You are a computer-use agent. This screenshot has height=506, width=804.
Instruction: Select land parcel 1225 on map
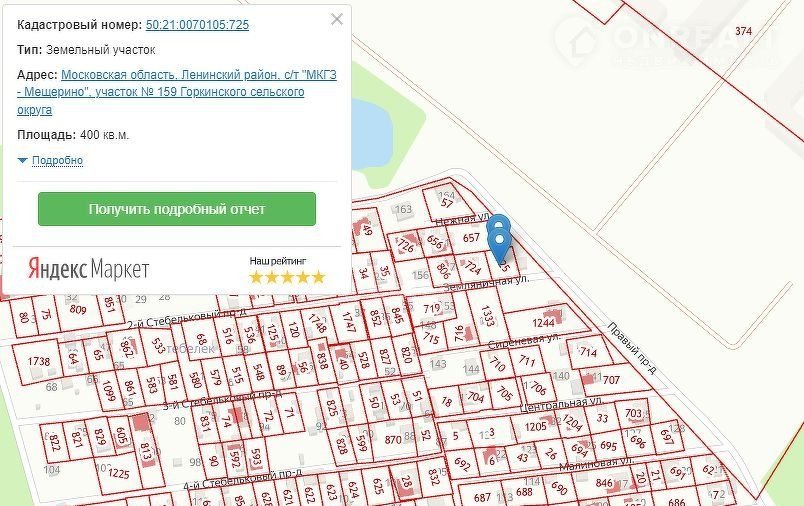(x=118, y=473)
